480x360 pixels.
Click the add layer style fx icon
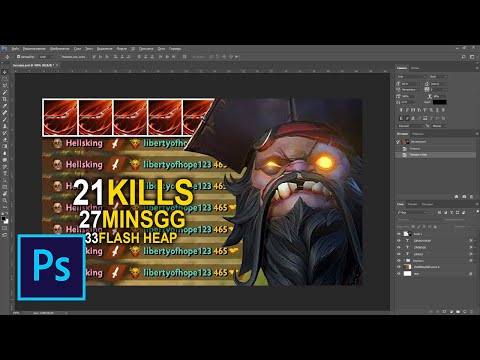pyautogui.click(x=438, y=312)
